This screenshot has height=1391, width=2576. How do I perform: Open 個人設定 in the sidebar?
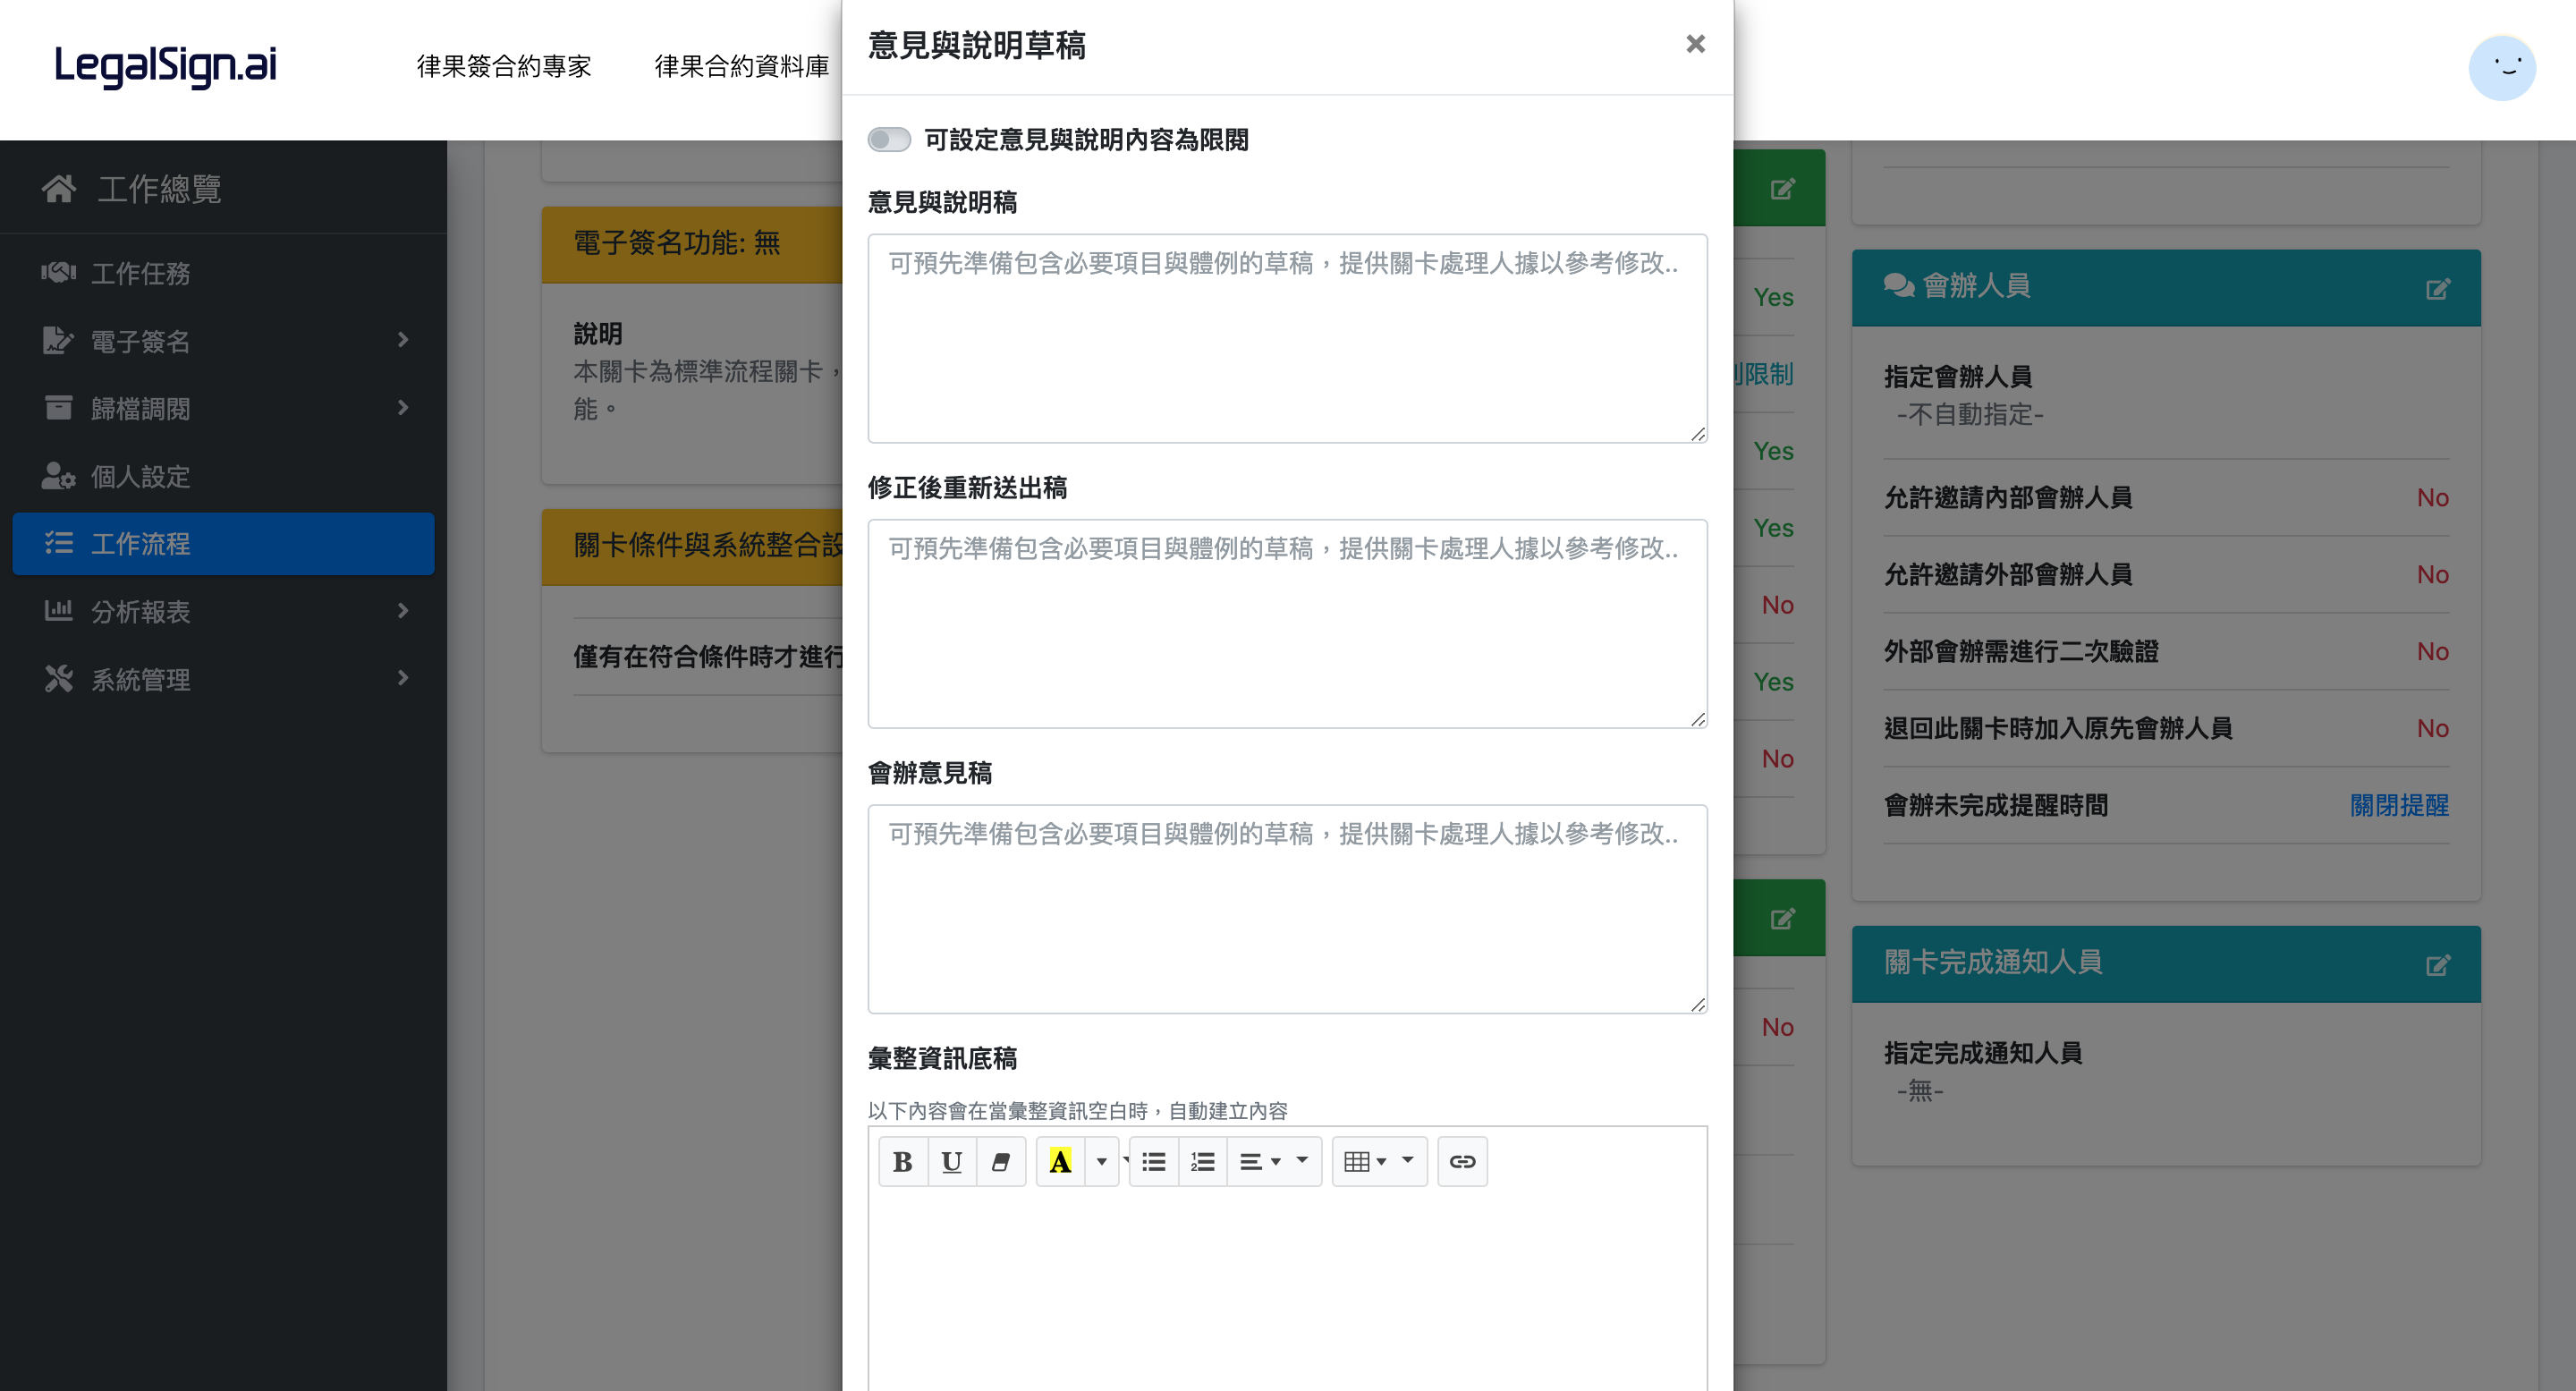(x=223, y=476)
